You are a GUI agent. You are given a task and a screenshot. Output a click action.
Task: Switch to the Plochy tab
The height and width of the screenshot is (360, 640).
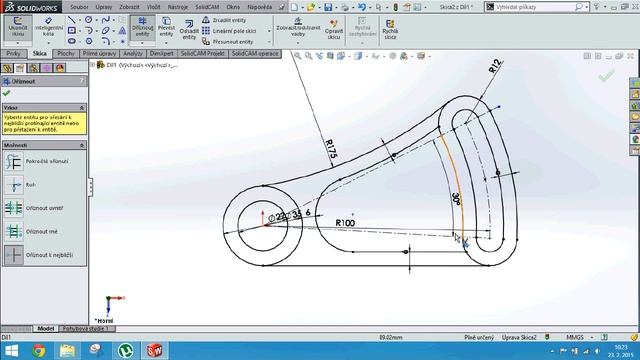tap(66, 53)
